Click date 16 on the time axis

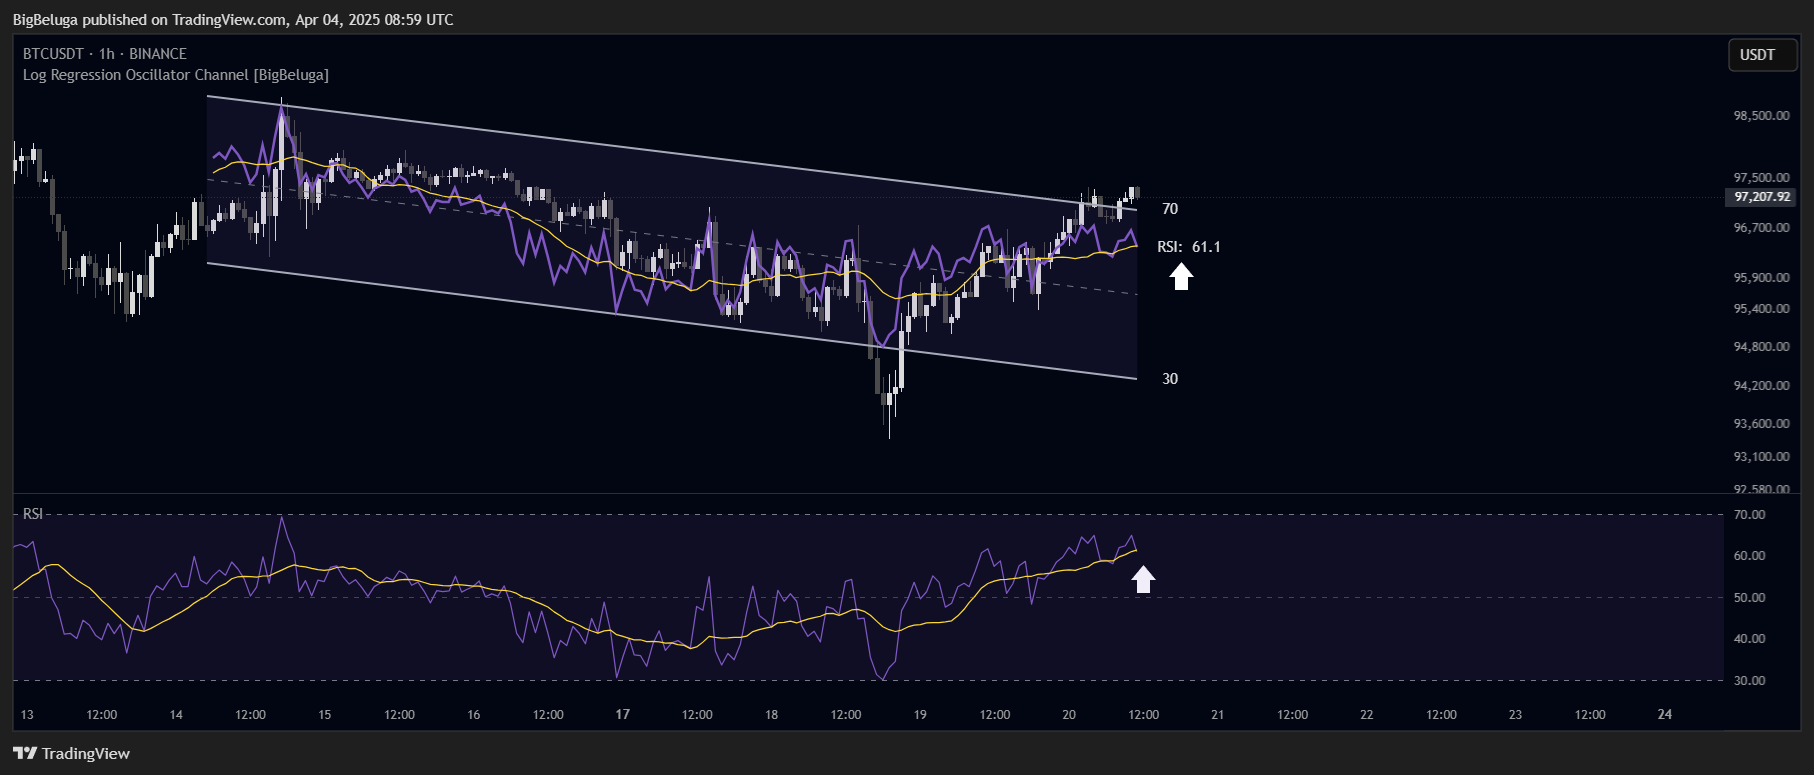474,715
